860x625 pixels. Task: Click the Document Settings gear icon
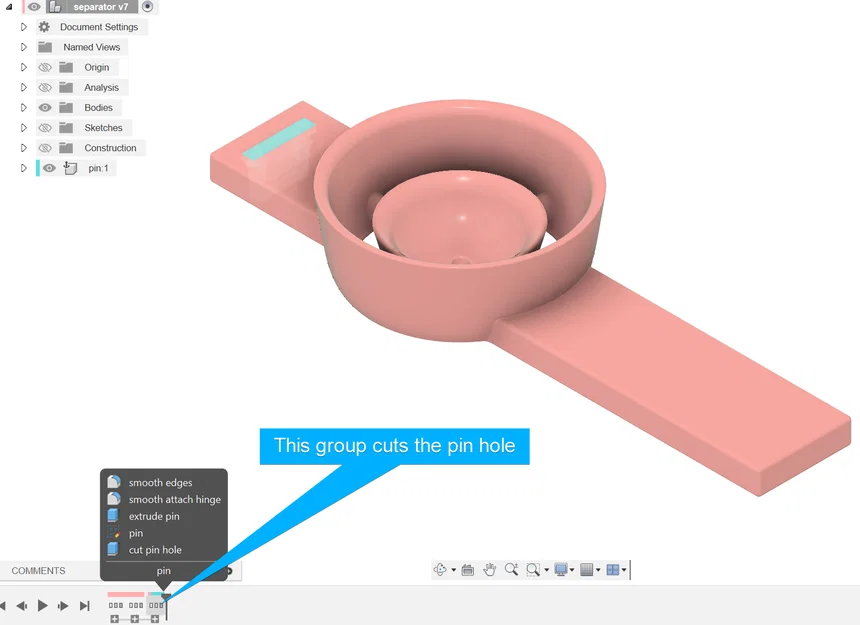click(x=43, y=27)
